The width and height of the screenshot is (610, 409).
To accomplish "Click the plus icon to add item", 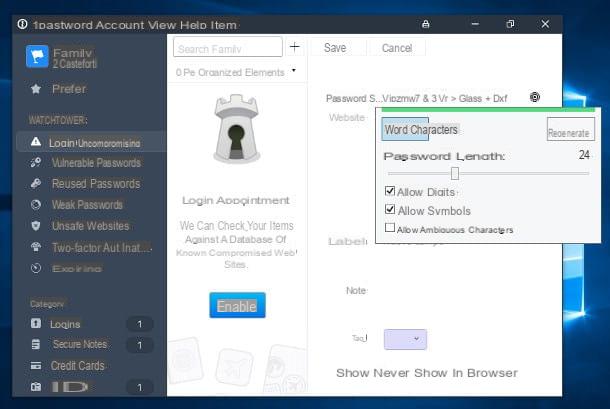I will [x=295, y=47].
